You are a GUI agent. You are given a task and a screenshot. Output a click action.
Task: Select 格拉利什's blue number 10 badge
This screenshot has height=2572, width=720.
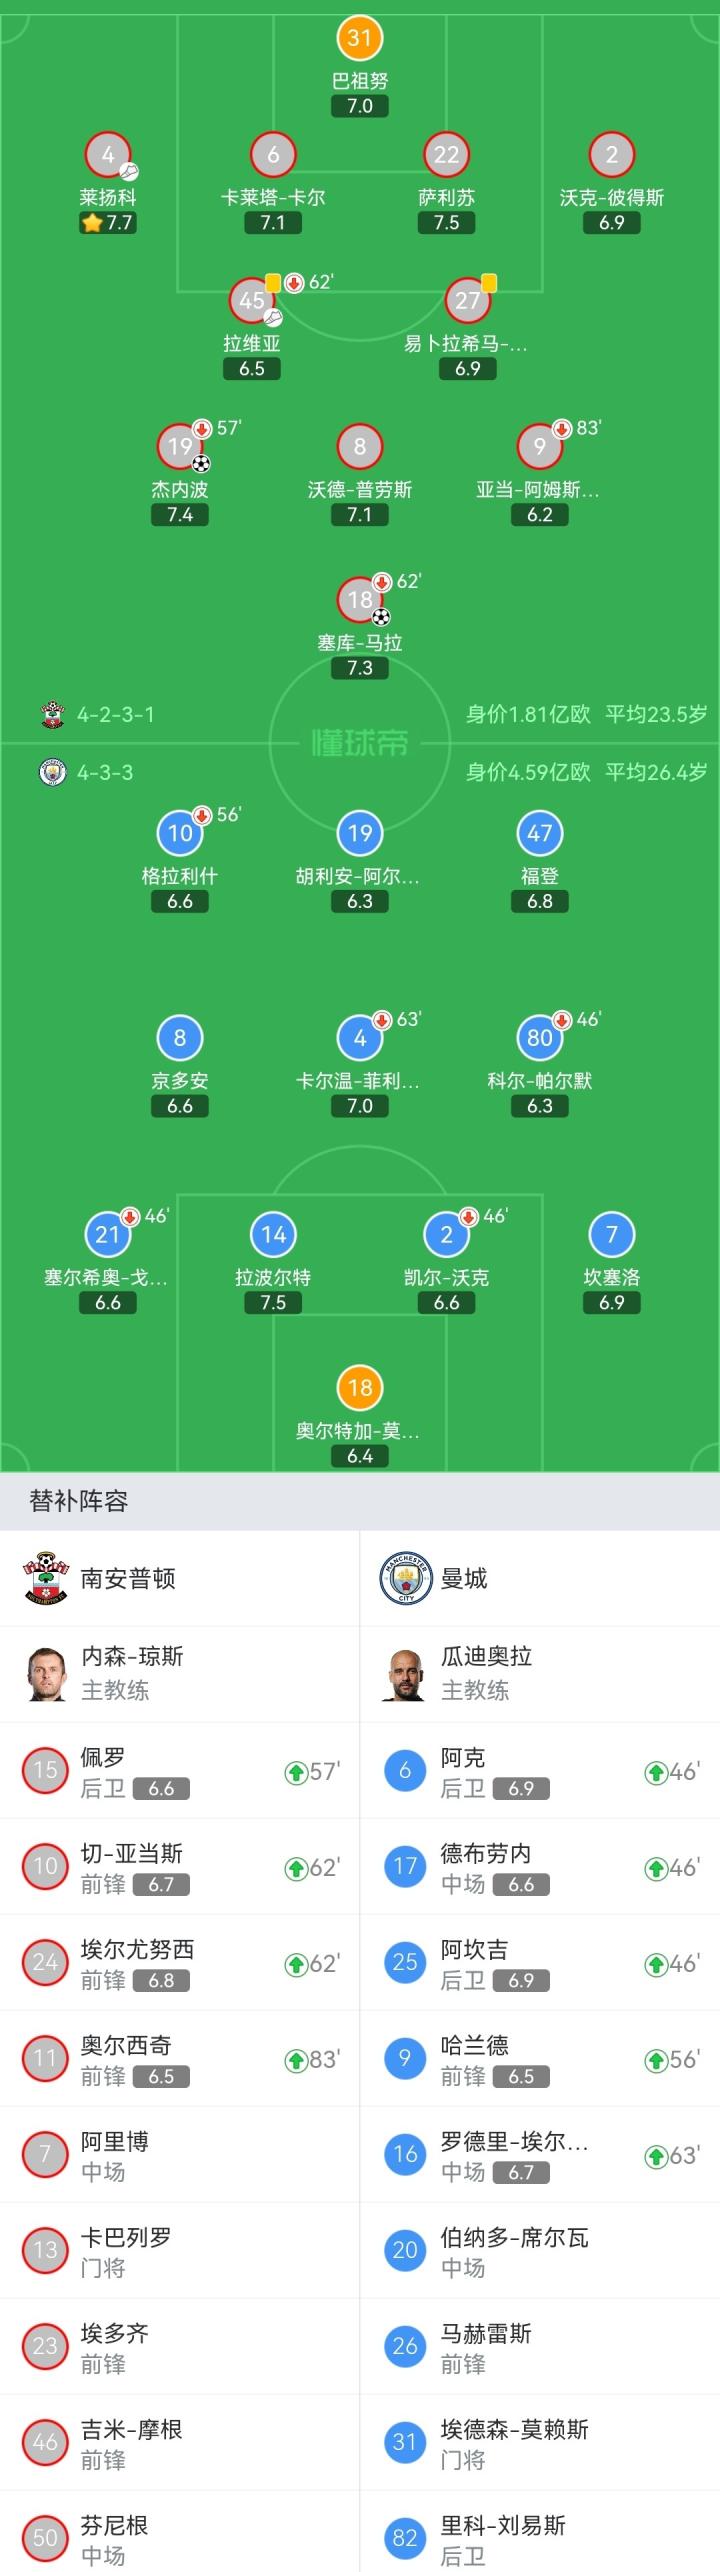pyautogui.click(x=180, y=833)
